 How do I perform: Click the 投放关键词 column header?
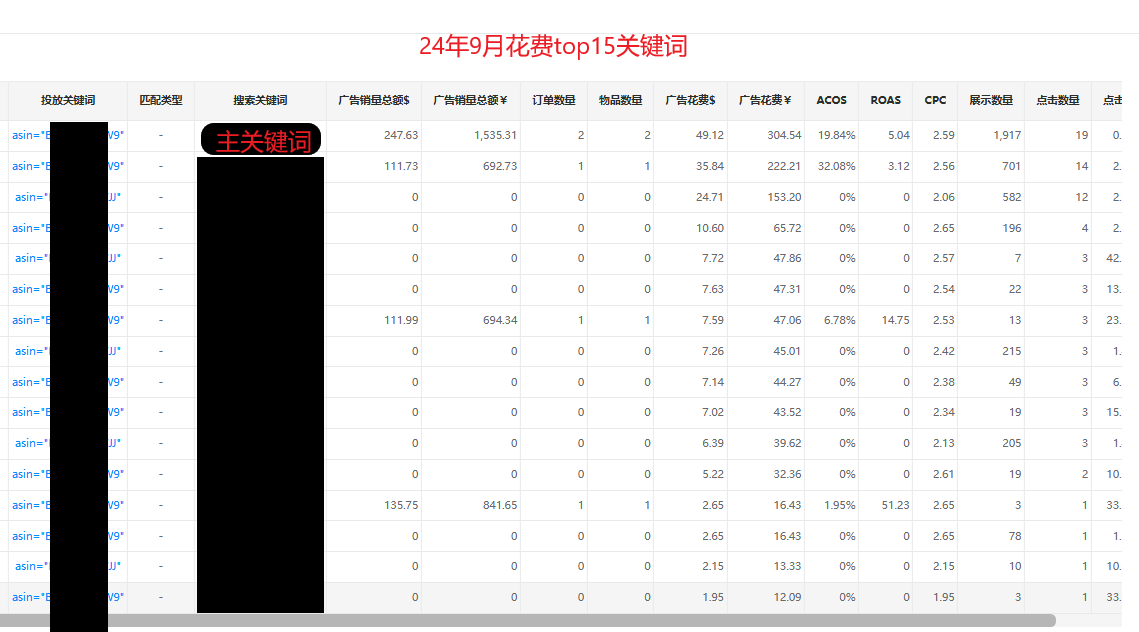click(68, 100)
